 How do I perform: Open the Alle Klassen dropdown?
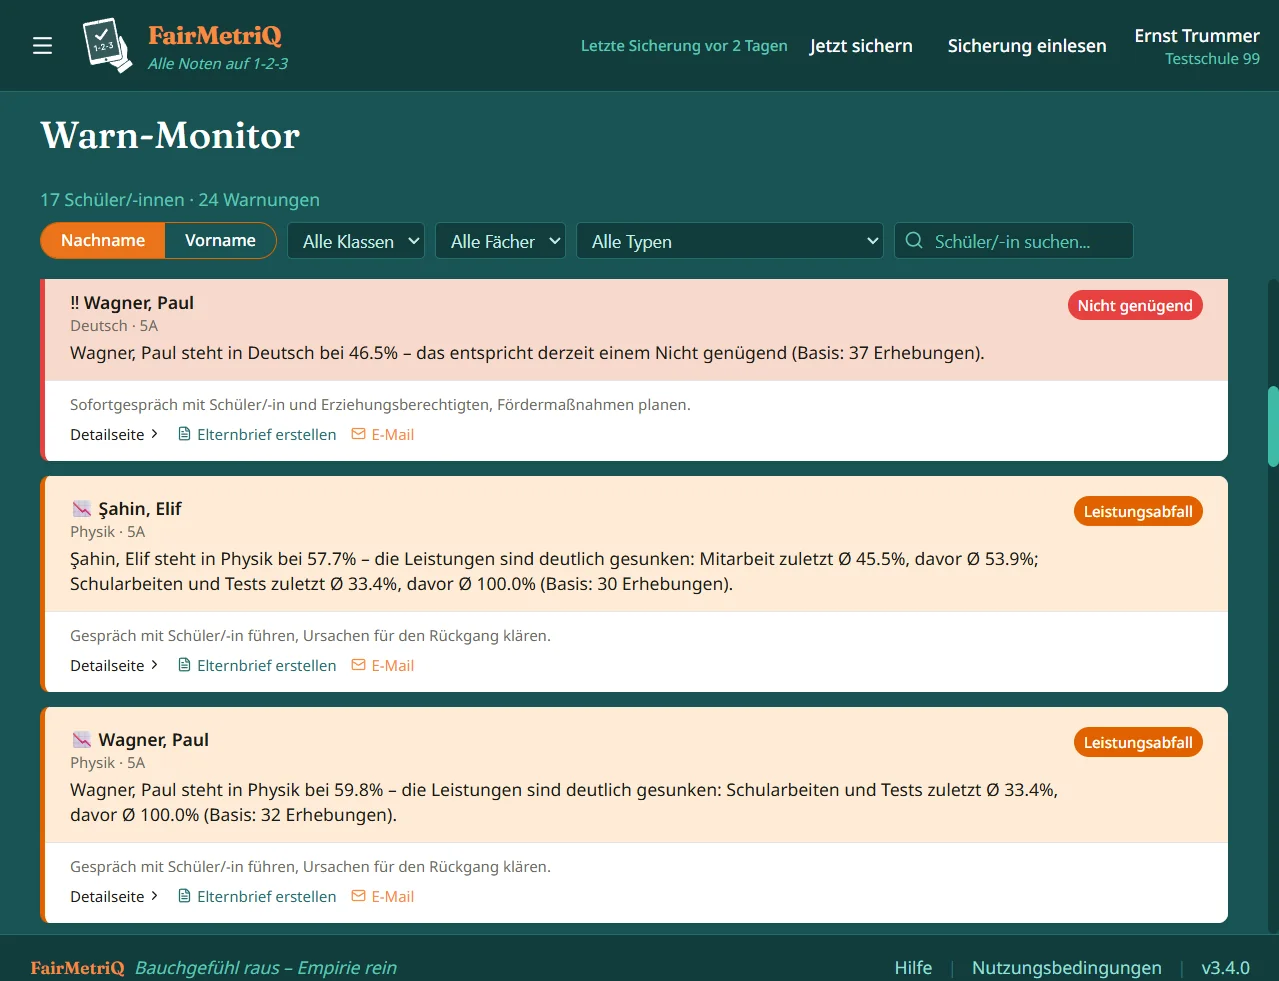(356, 241)
